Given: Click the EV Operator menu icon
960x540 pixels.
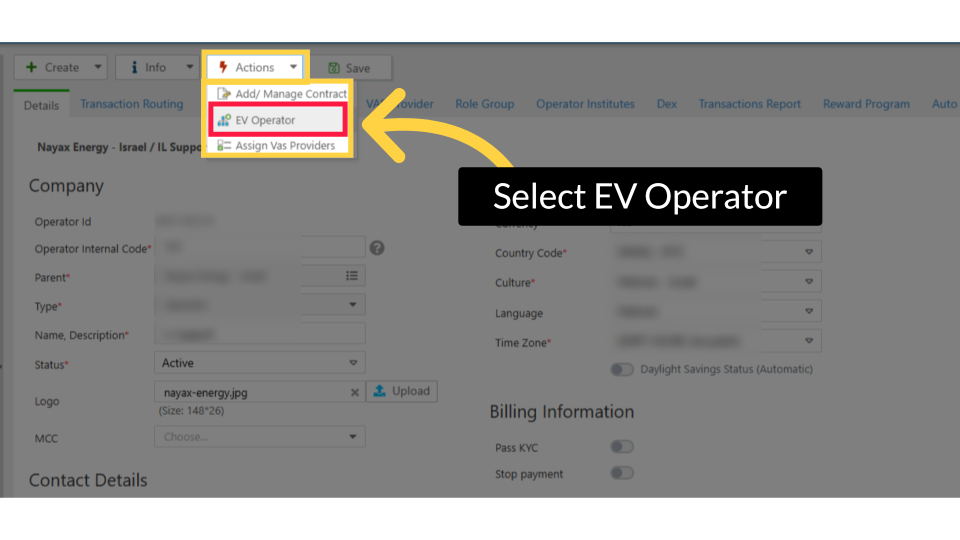Looking at the screenshot, I should (x=223, y=120).
